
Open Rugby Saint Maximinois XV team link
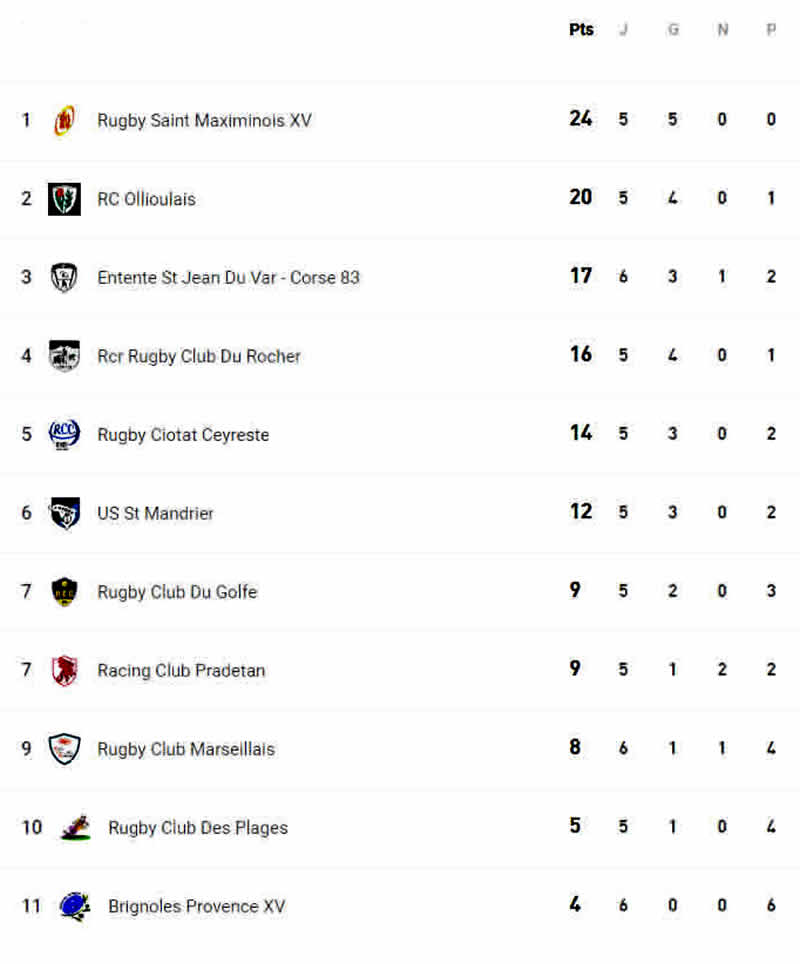tap(205, 120)
